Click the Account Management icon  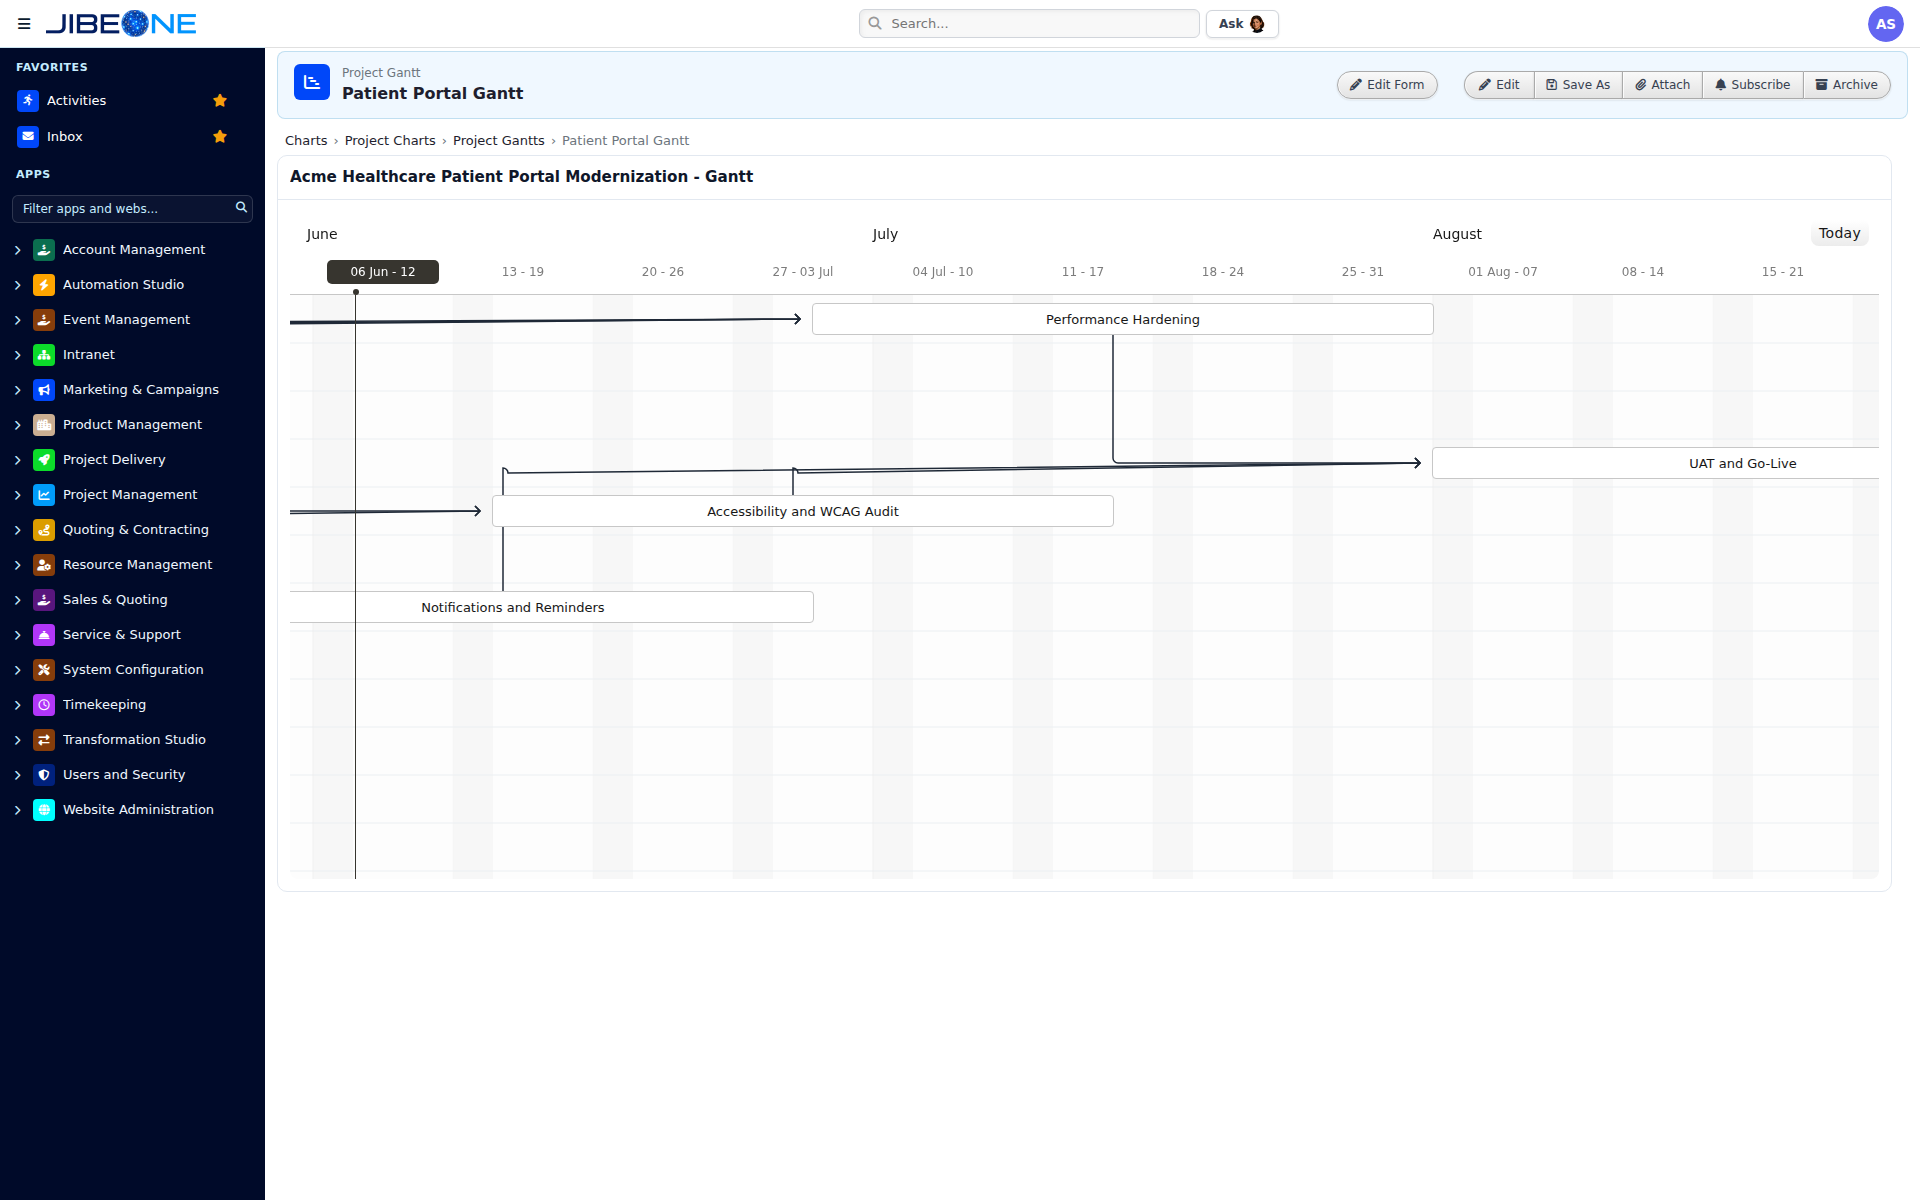coord(44,250)
